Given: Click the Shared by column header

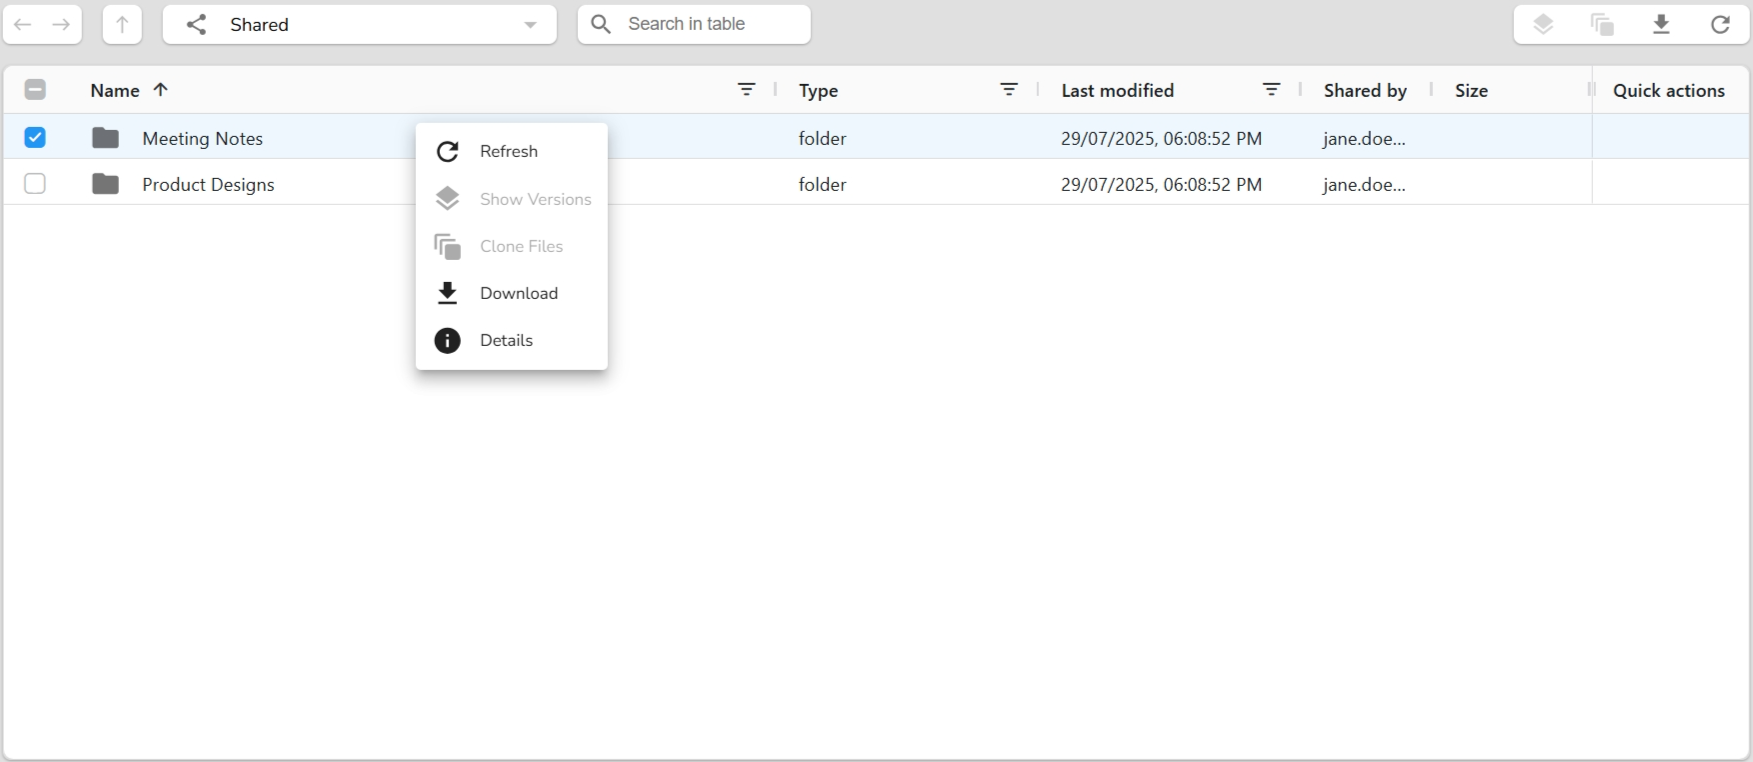Looking at the screenshot, I should [1365, 90].
